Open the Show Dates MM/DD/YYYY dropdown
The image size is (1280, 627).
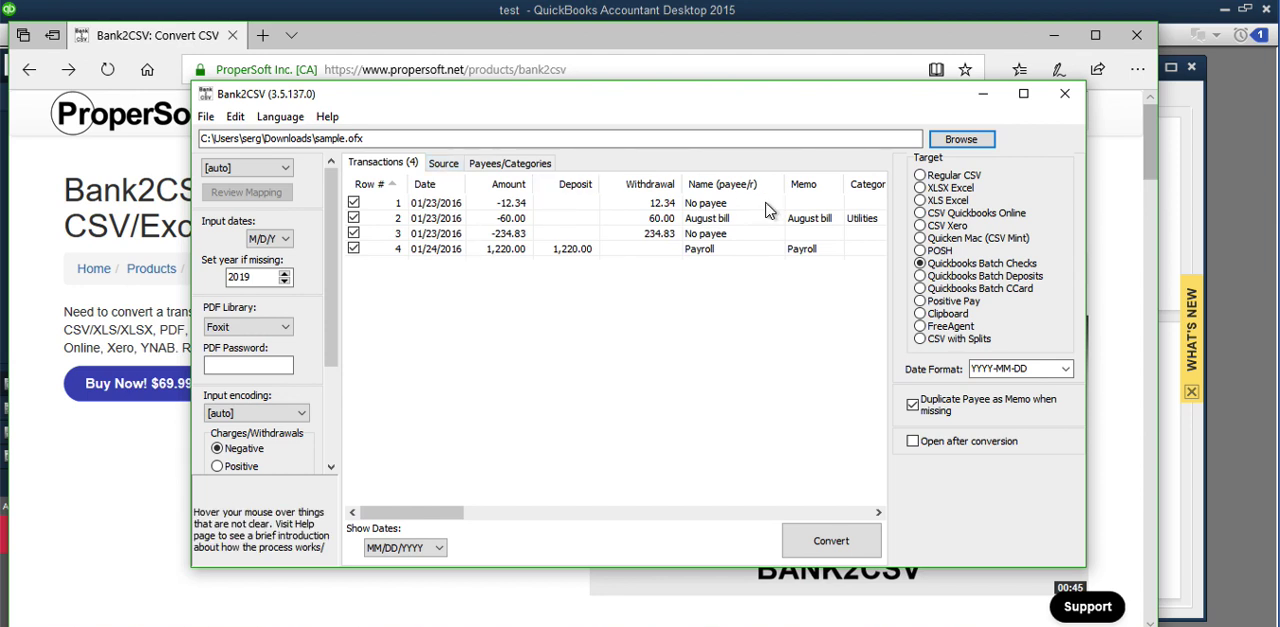click(405, 548)
